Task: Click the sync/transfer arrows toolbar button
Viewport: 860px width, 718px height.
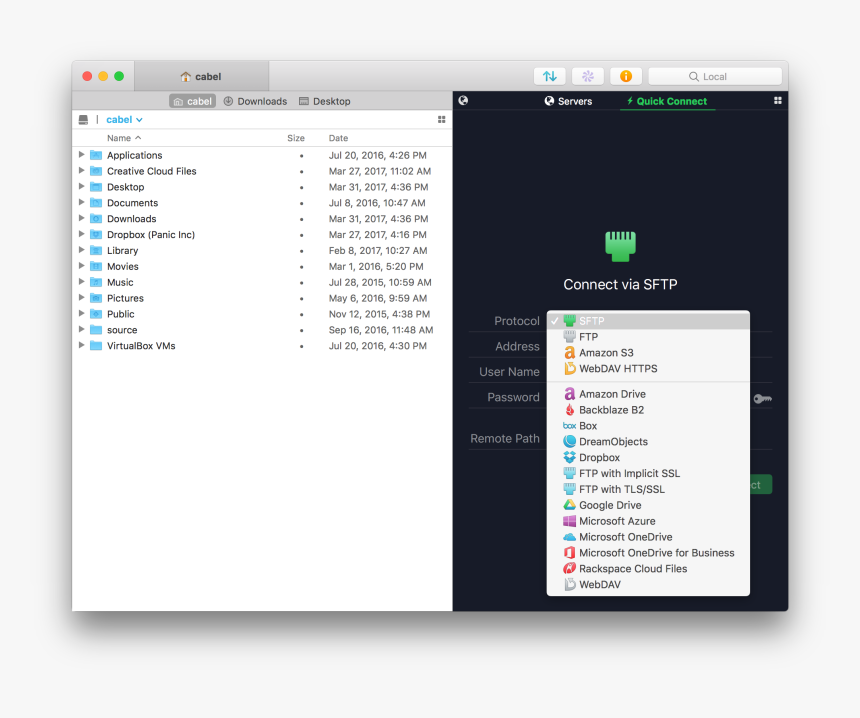Action: (x=550, y=76)
